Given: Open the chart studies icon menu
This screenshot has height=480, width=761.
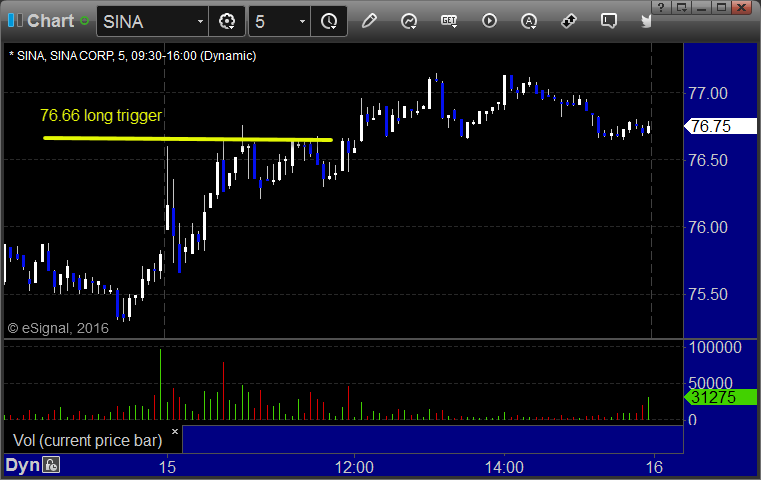Looking at the screenshot, I should pos(409,21).
